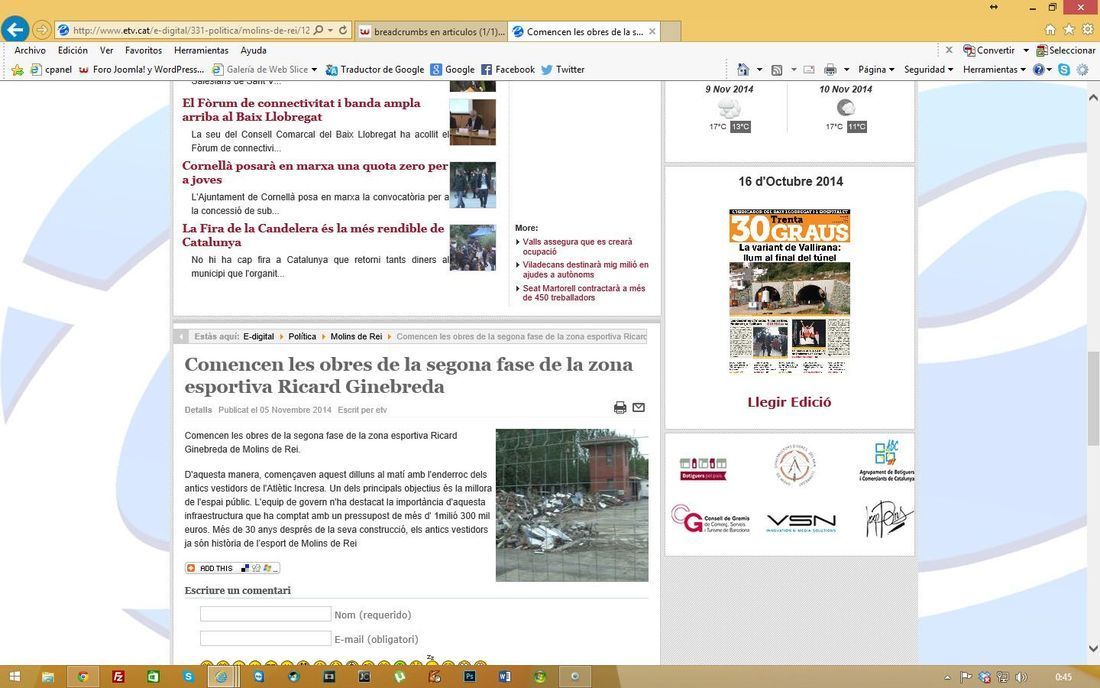Open FileZilla from the taskbar
This screenshot has height=688, width=1100.
[118, 677]
